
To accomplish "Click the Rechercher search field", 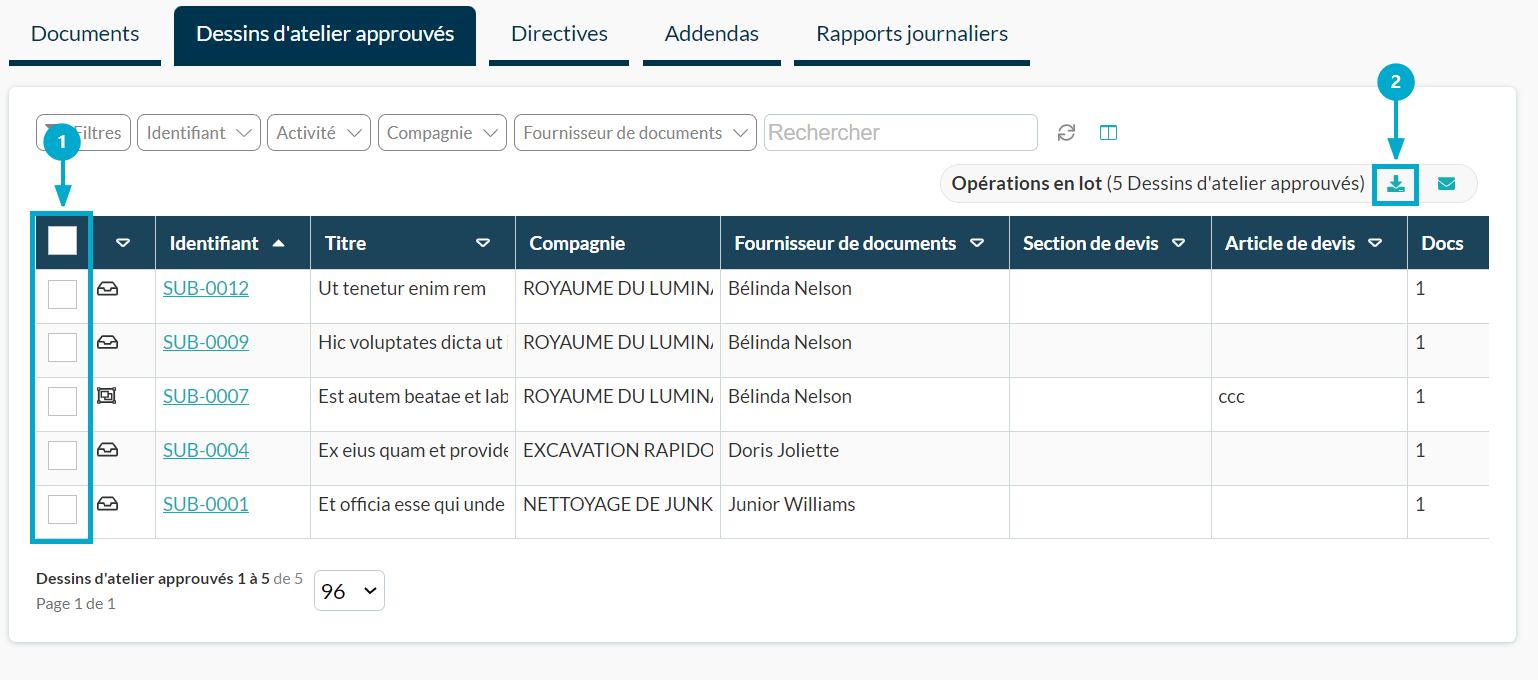I will coord(901,133).
